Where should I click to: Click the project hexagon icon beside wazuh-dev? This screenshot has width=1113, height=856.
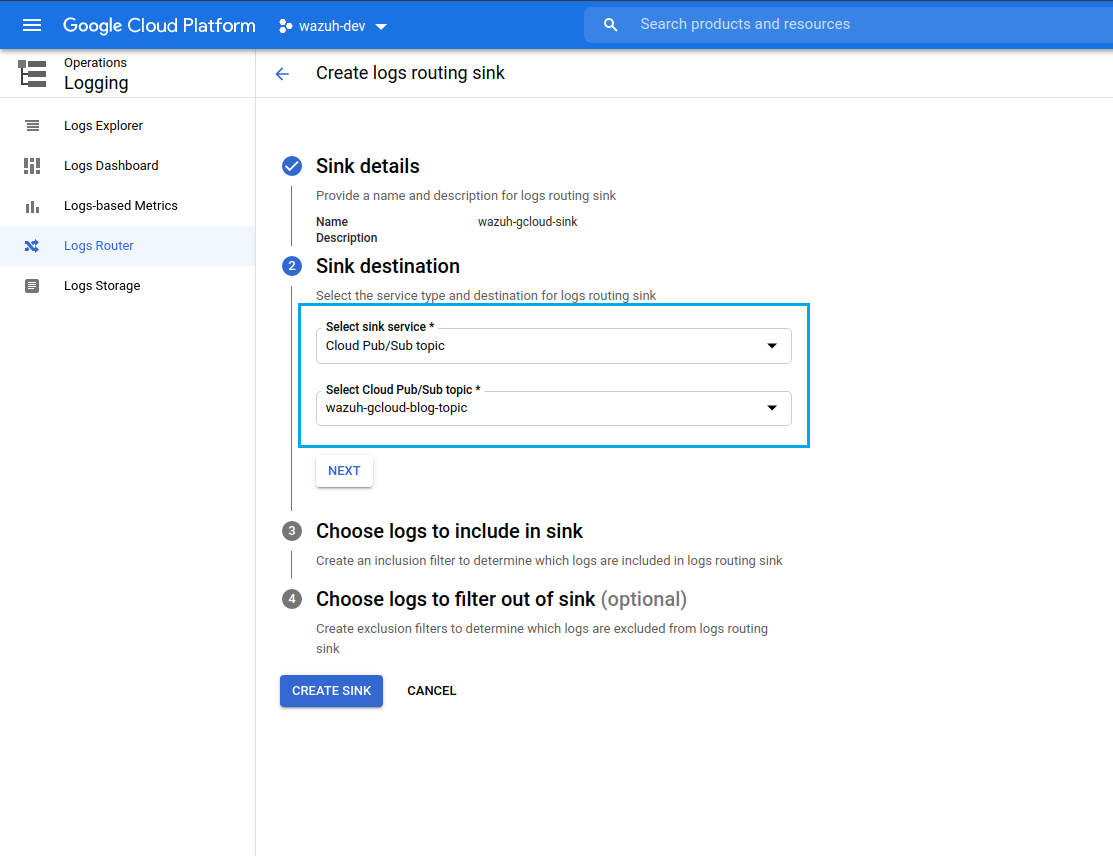[x=285, y=26]
